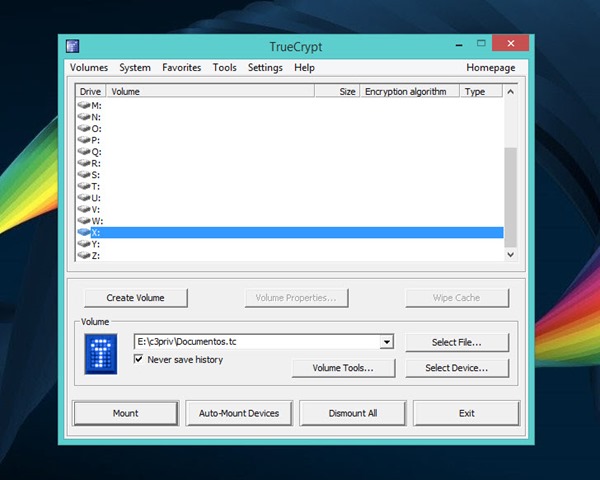Click the Volume Properties button
Viewport: 600px width, 480px height.
[x=296, y=298]
